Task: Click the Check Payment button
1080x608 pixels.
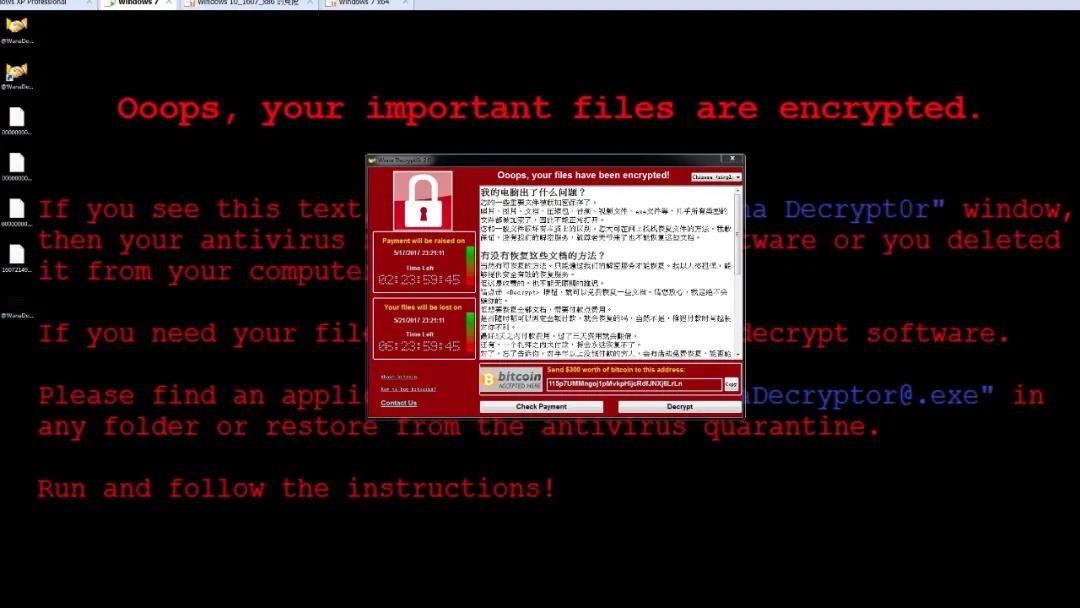Action: pos(541,406)
